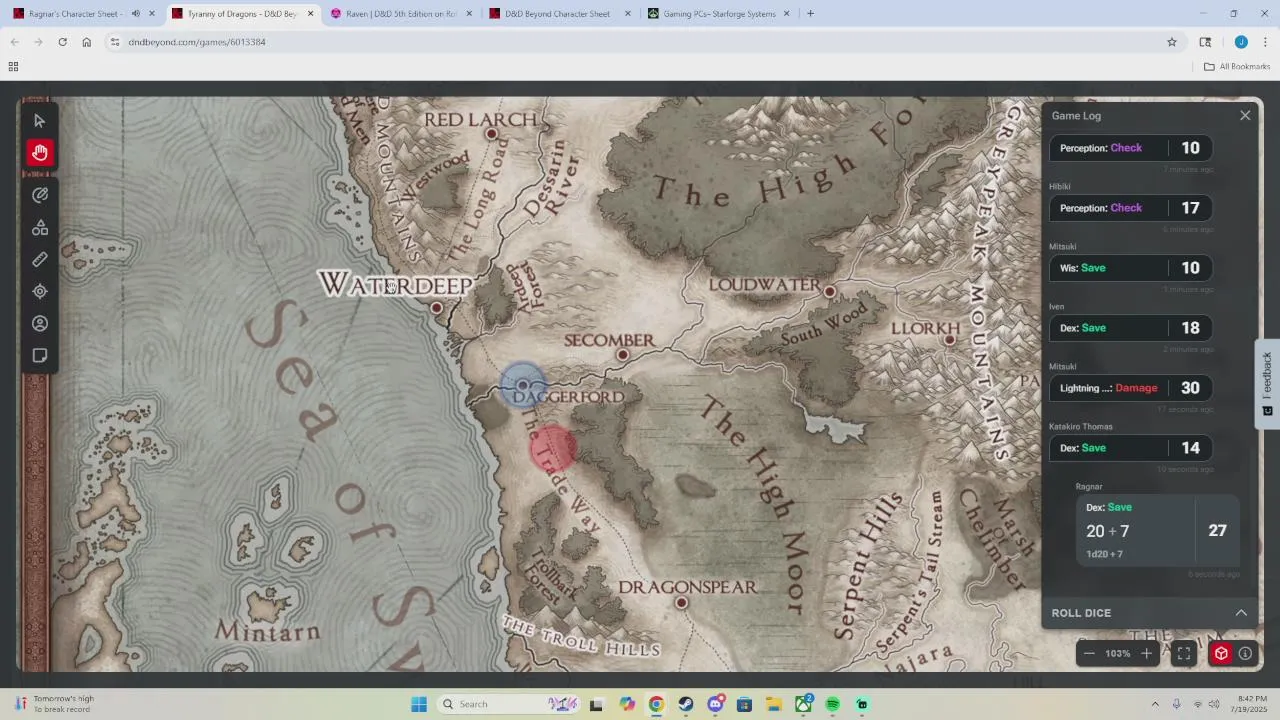Toggle fullscreen map view
Viewport: 1280px width, 720px height.
coord(1184,653)
